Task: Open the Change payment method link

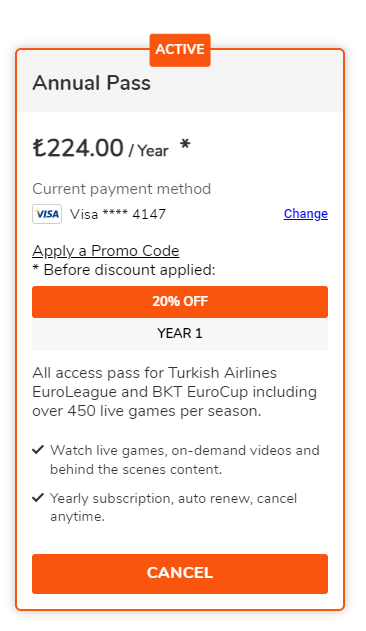Action: click(x=306, y=214)
